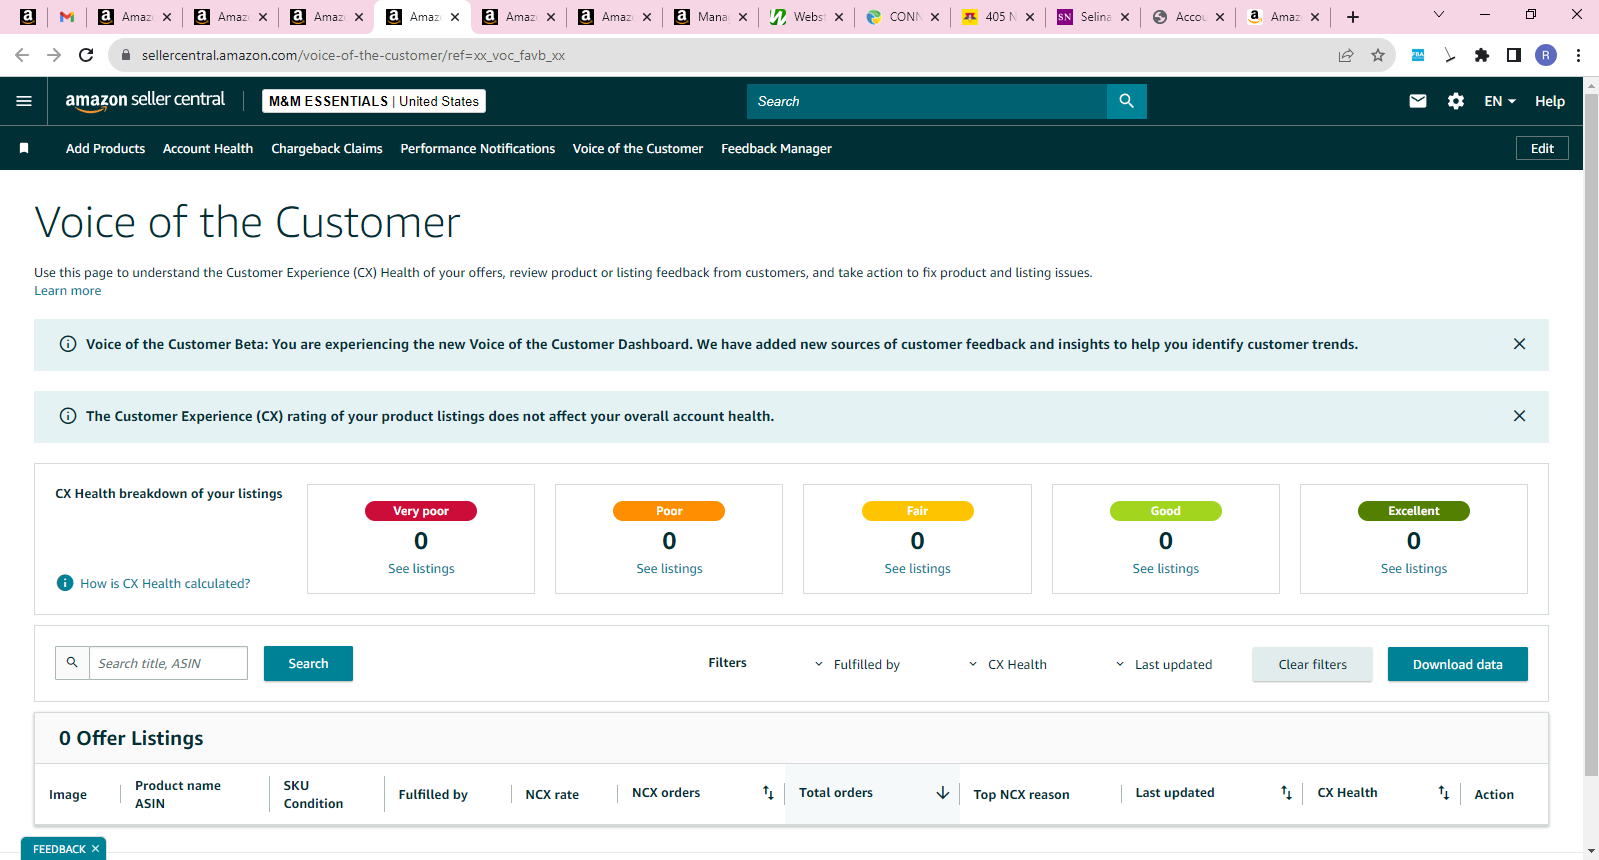This screenshot has height=860, width=1599.
Task: Open Add Products from favorites bar
Action: [105, 148]
